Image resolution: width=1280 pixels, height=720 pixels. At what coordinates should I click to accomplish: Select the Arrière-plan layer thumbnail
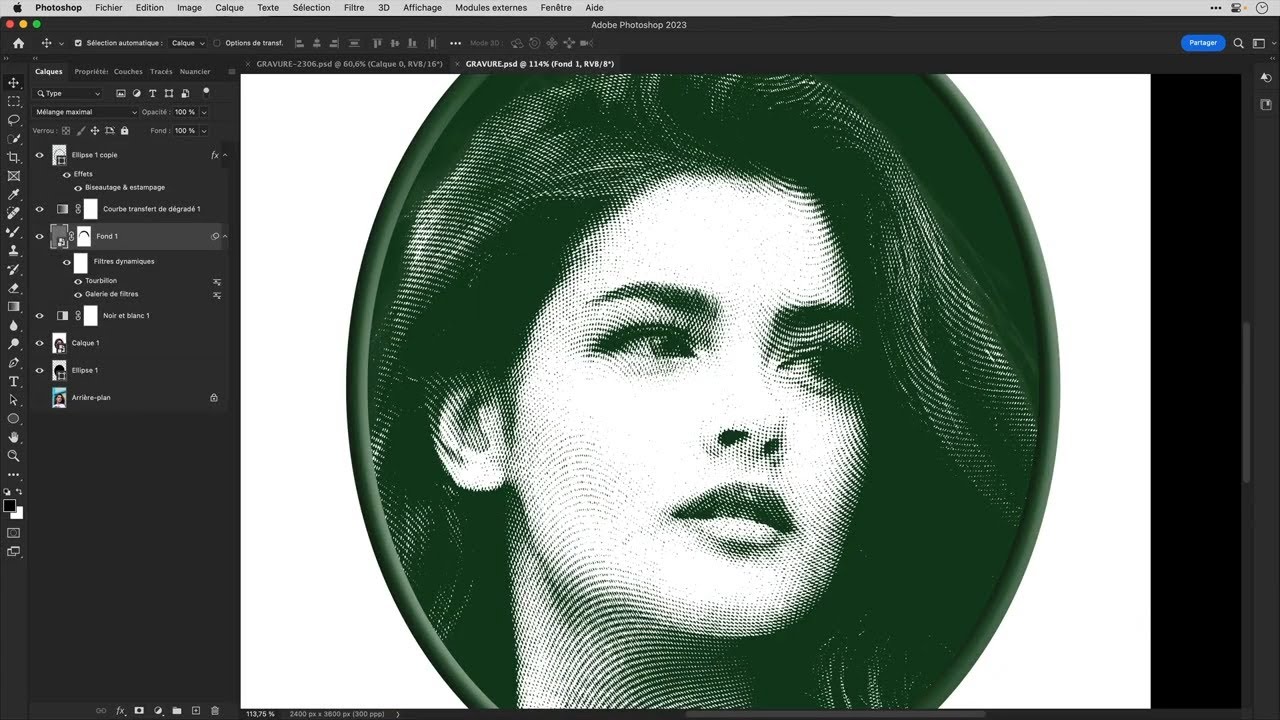pyautogui.click(x=60, y=398)
